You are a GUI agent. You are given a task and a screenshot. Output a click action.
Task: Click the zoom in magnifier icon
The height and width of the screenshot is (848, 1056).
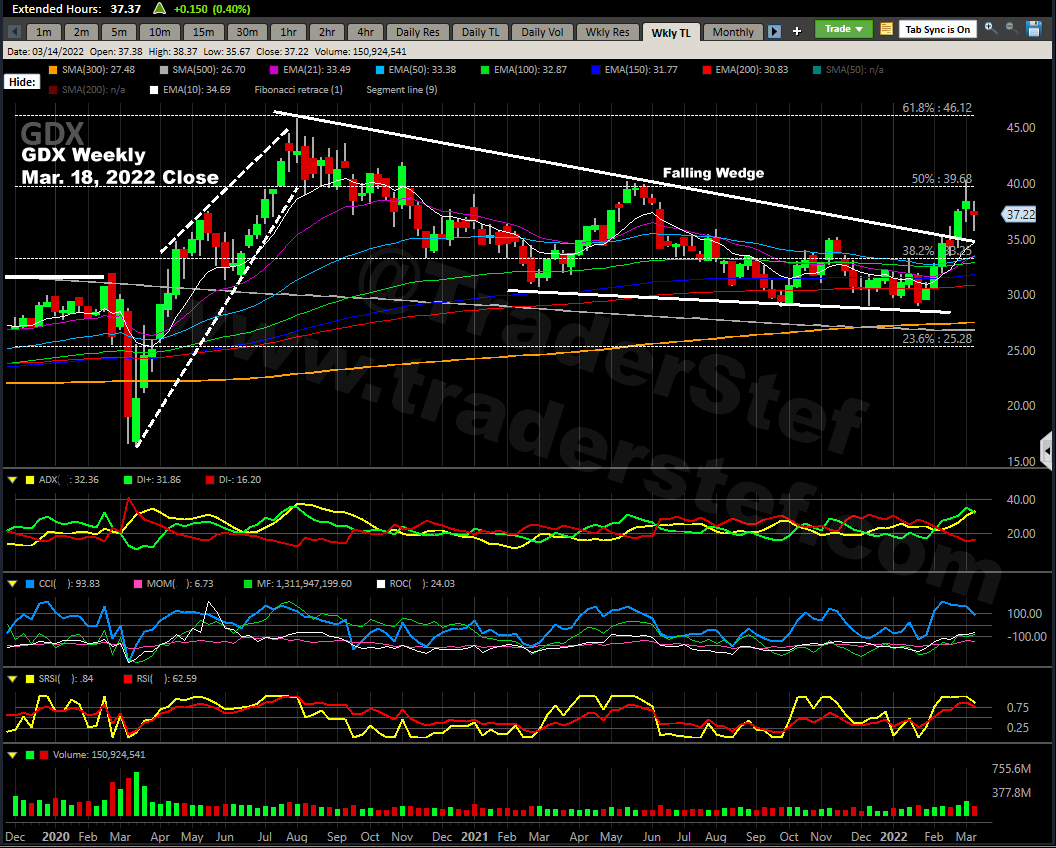(x=990, y=29)
